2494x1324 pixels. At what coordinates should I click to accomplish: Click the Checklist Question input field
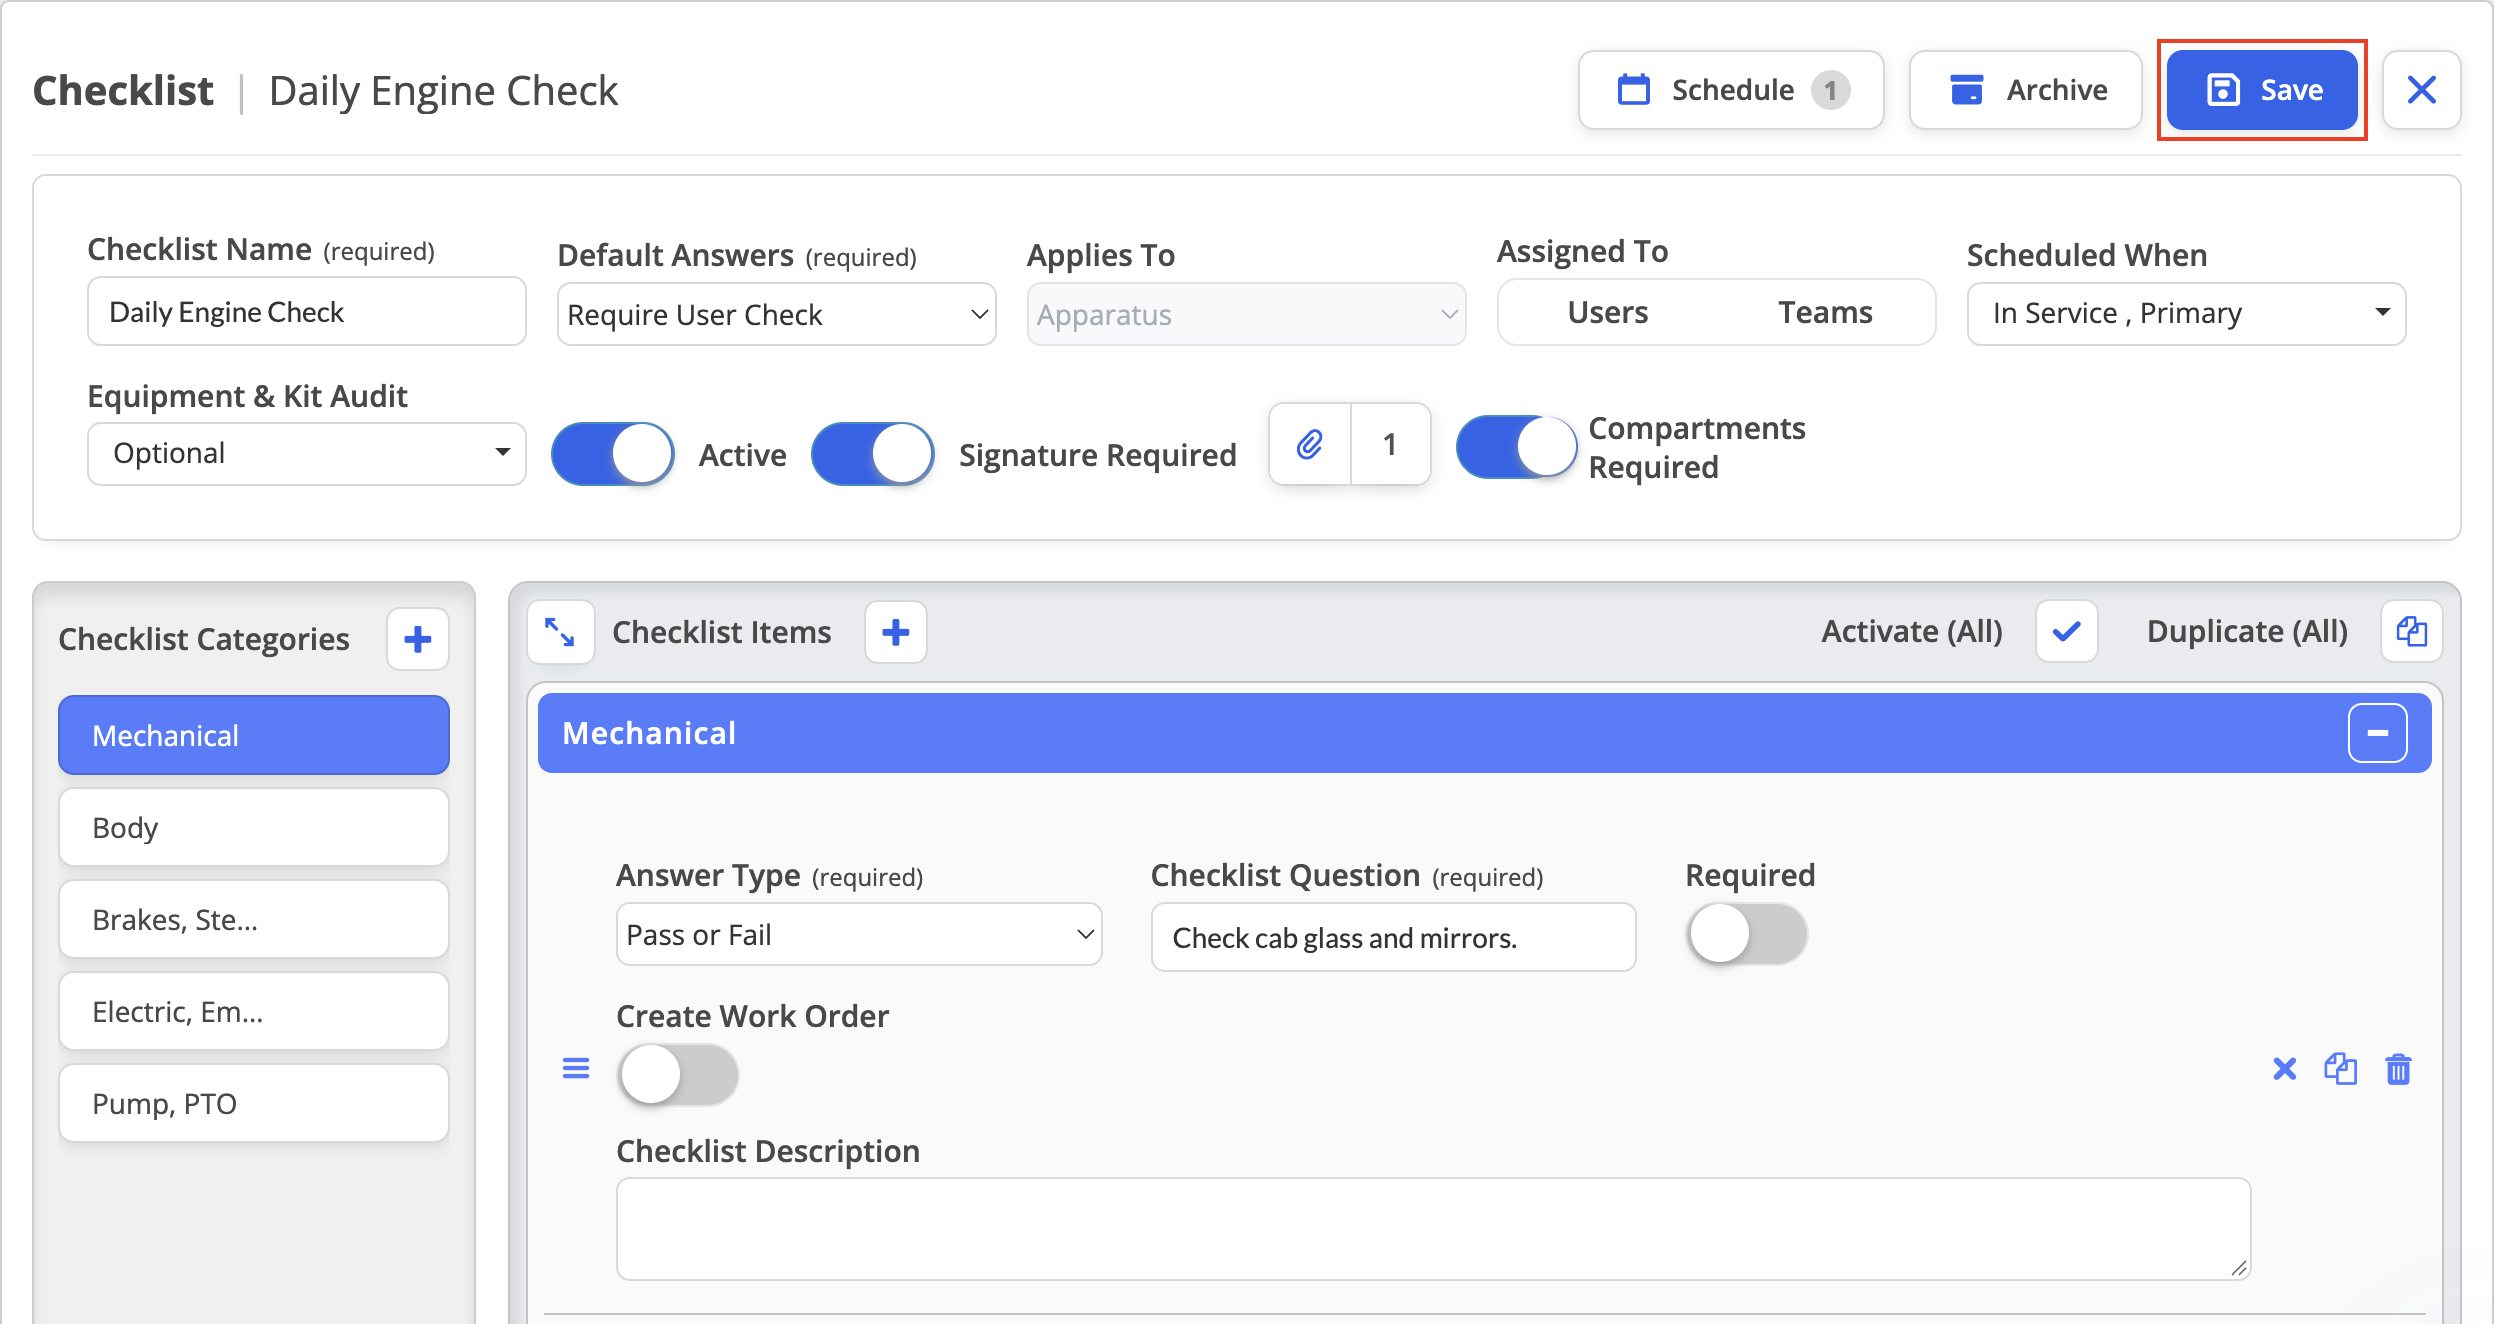(x=1393, y=937)
